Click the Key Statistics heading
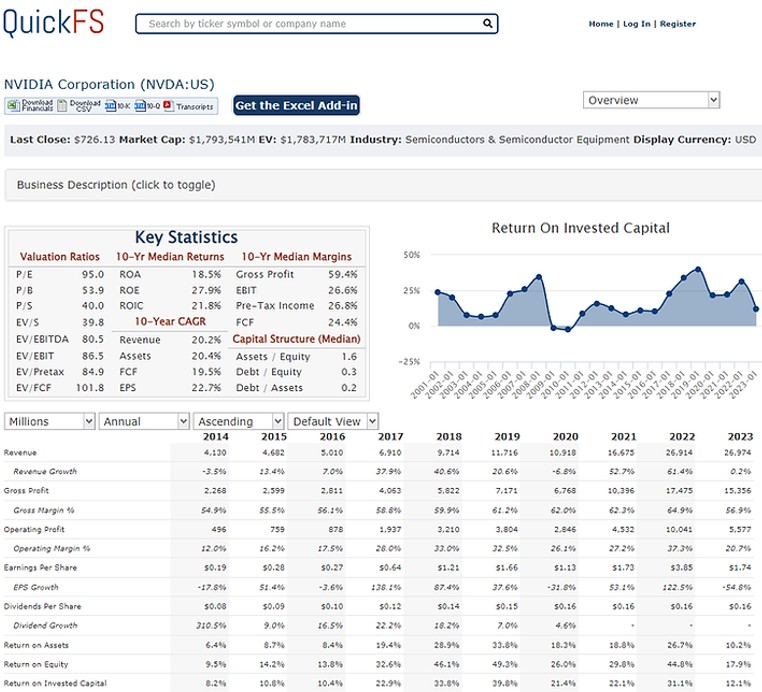 [187, 237]
